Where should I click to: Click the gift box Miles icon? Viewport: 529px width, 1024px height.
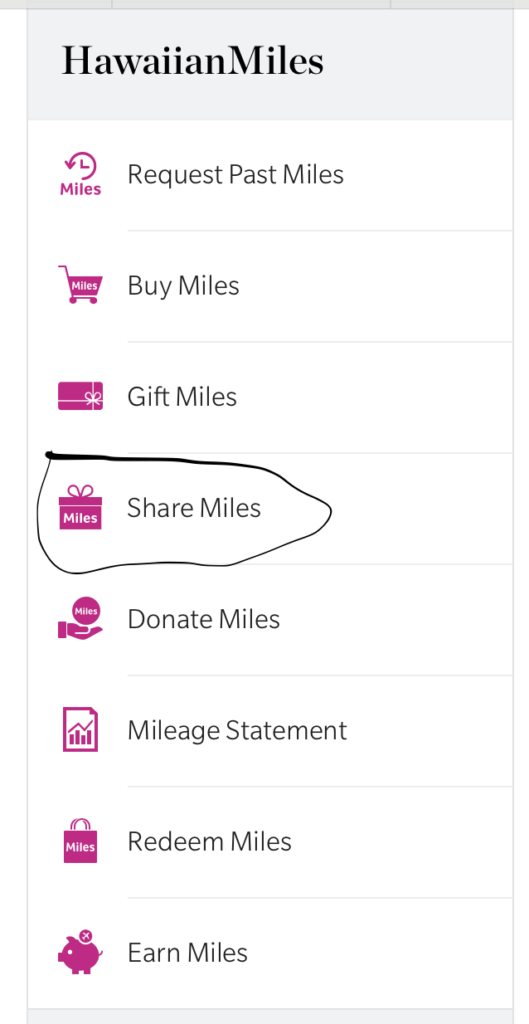tap(80, 507)
